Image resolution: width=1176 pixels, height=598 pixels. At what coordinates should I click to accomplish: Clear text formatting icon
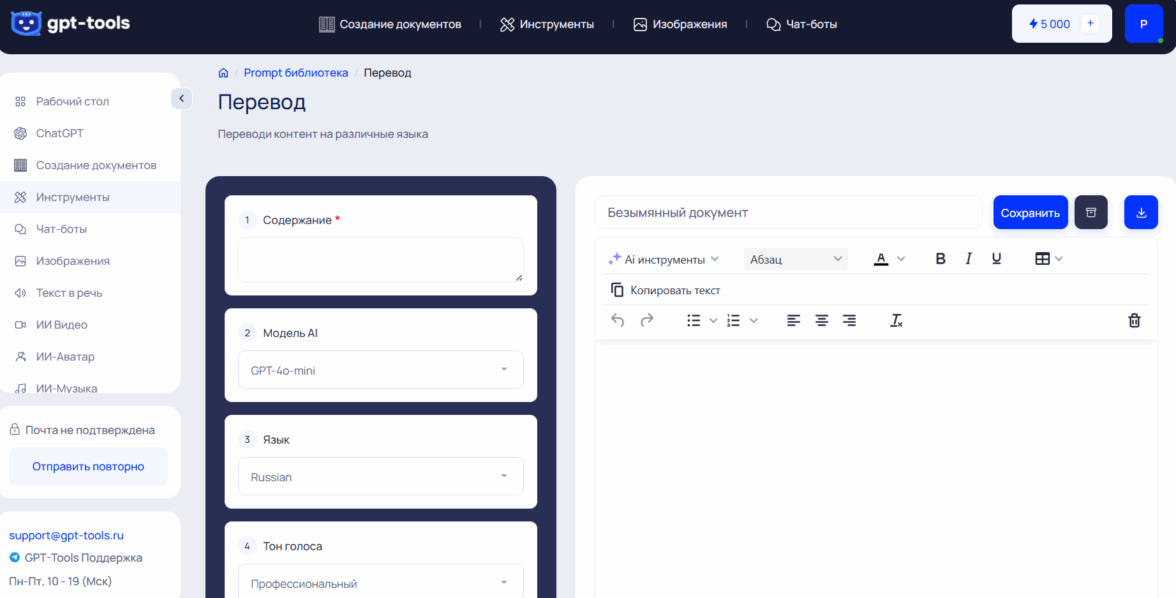coord(896,320)
